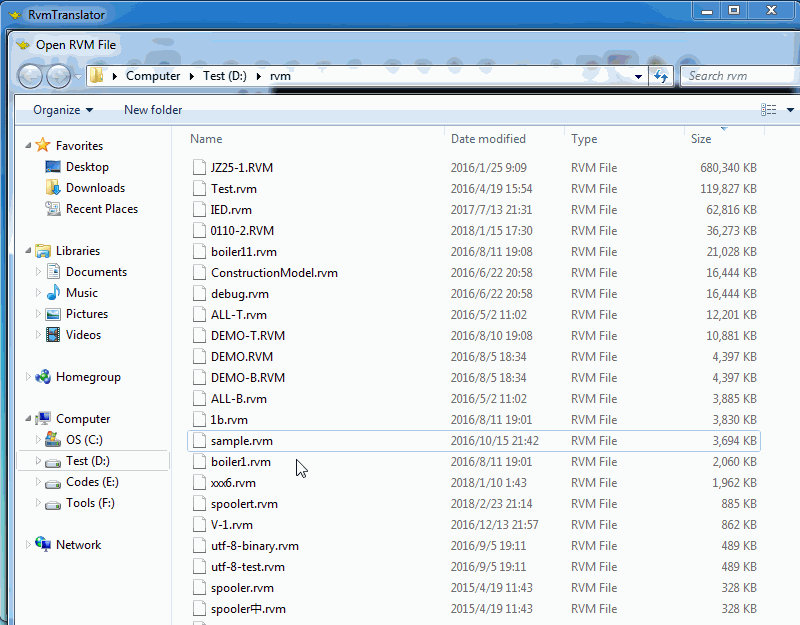
Task: Click the refresh icon beside address bar
Action: tap(660, 76)
